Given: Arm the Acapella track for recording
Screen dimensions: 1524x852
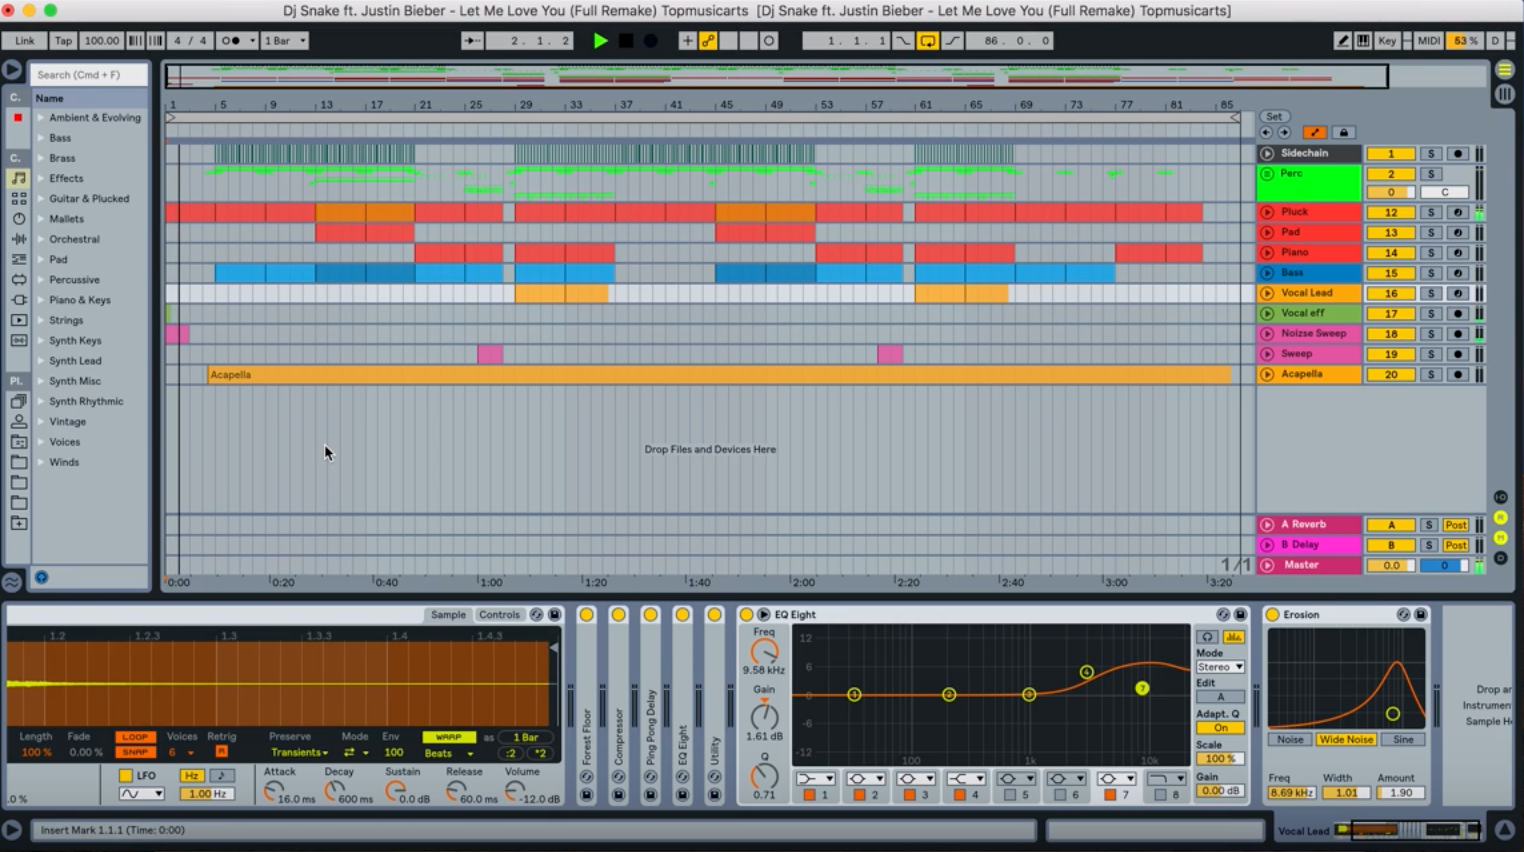Looking at the screenshot, I should [1458, 375].
